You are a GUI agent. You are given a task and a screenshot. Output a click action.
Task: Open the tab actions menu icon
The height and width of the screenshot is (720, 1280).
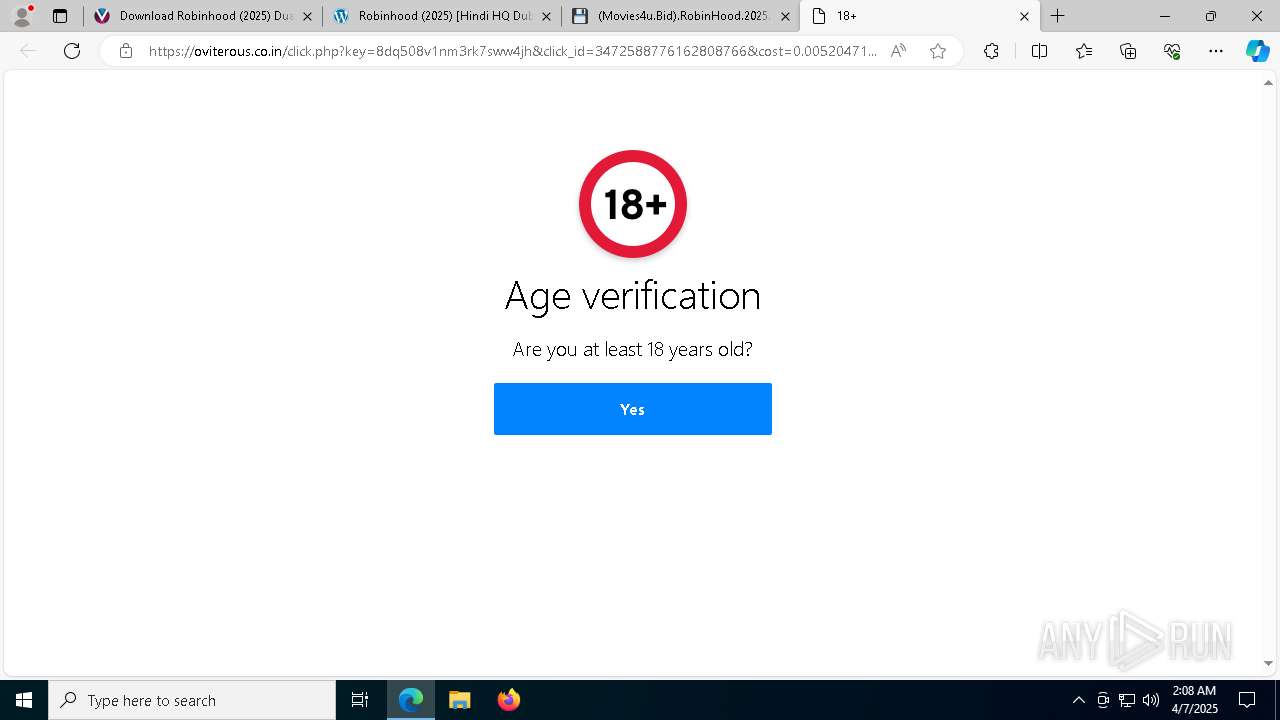[x=60, y=16]
